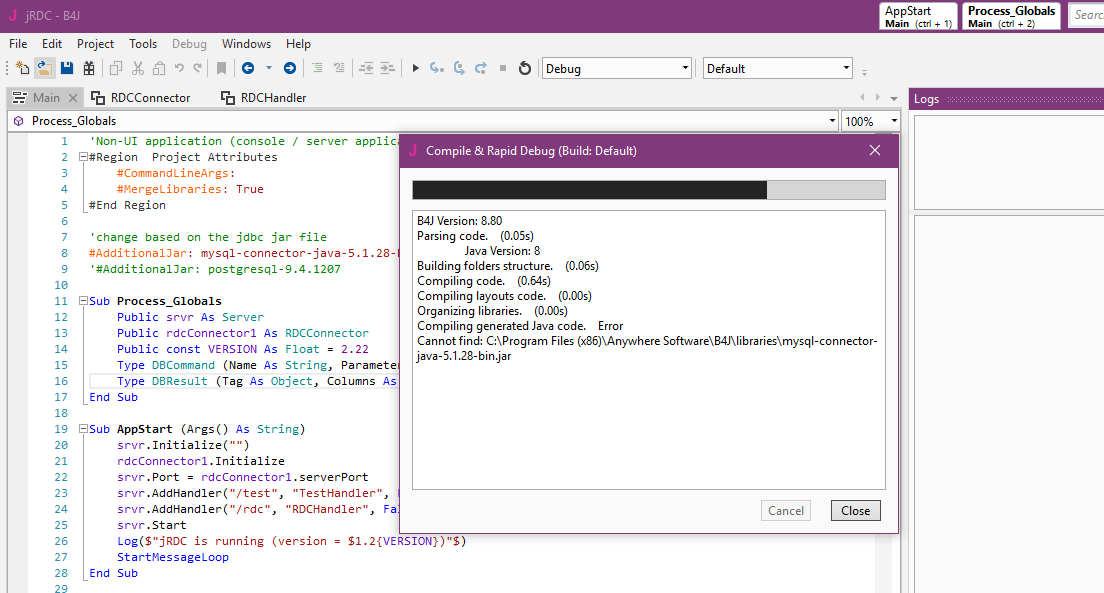The width and height of the screenshot is (1104, 593).
Task: Click the Open project folder icon
Action: pos(44,68)
